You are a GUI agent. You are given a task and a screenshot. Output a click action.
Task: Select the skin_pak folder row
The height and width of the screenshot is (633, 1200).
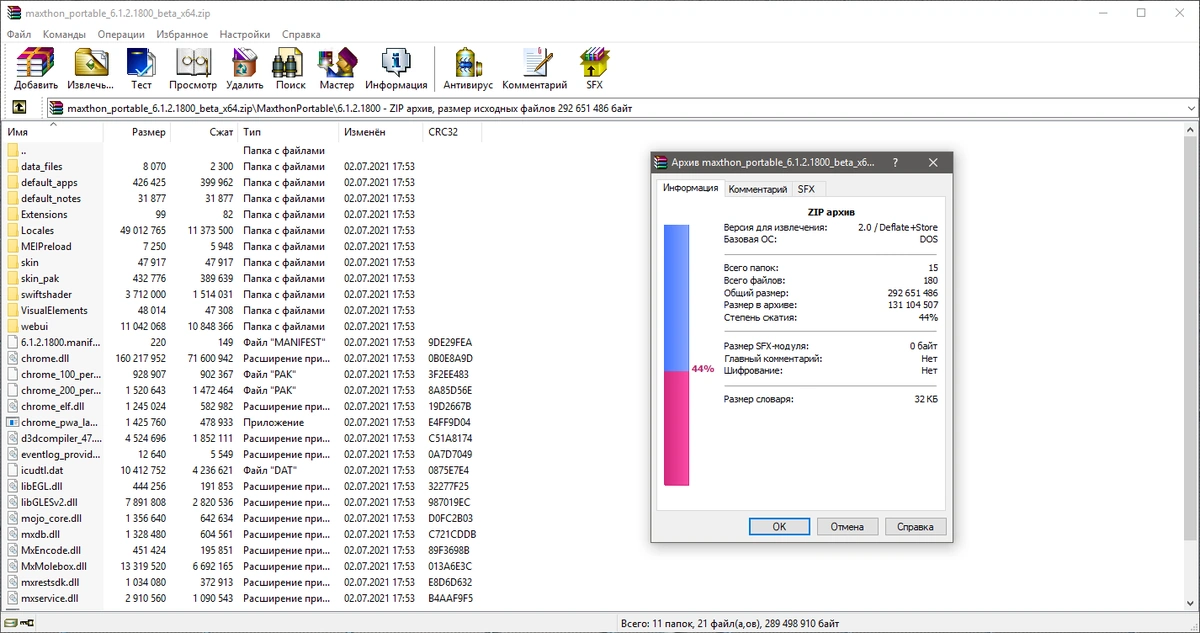click(242, 279)
